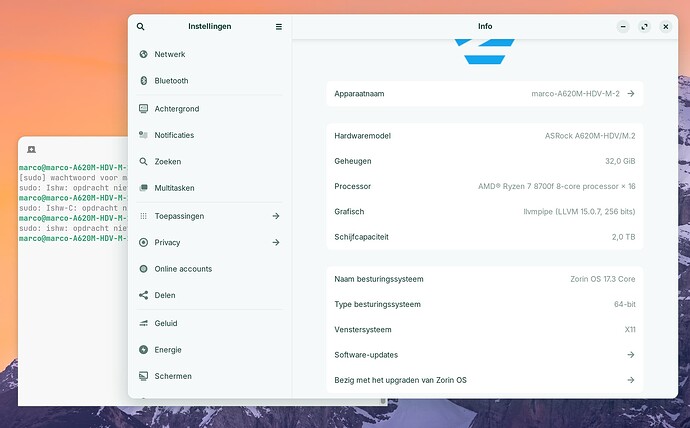Click arrow next to Apparaatnaam value
690x428 pixels.
pyautogui.click(x=631, y=94)
